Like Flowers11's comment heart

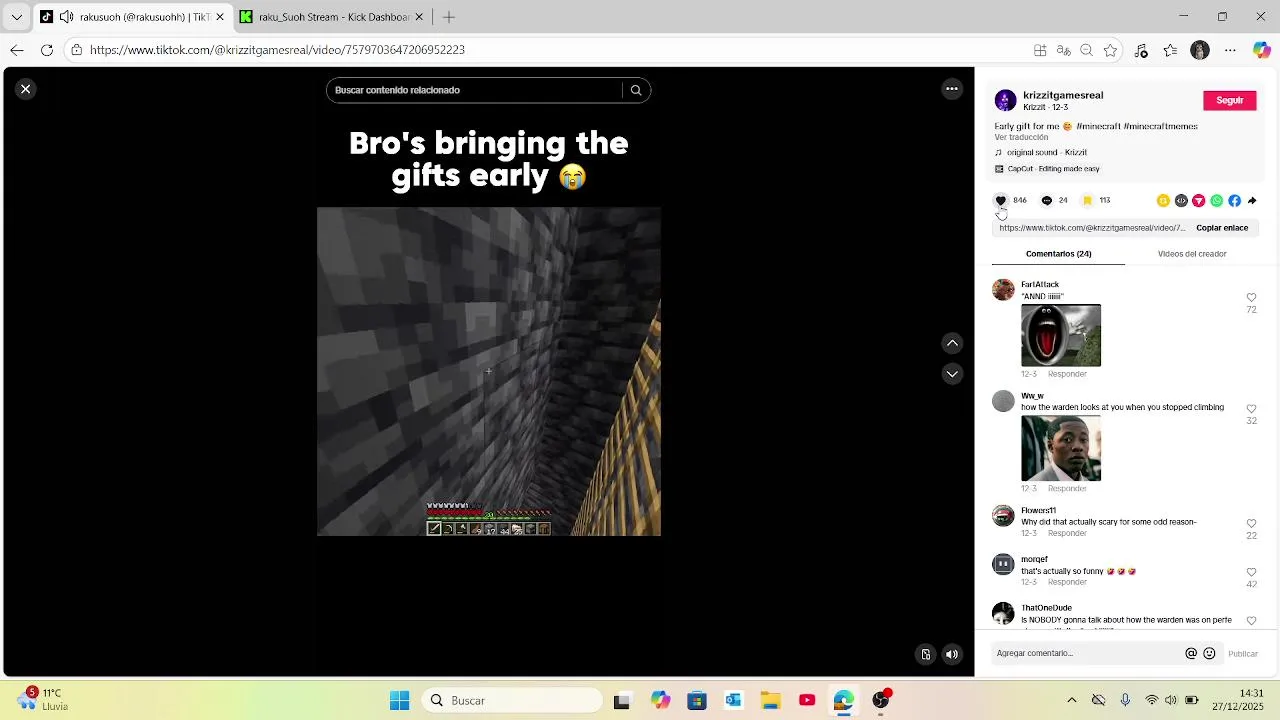pyautogui.click(x=1251, y=524)
